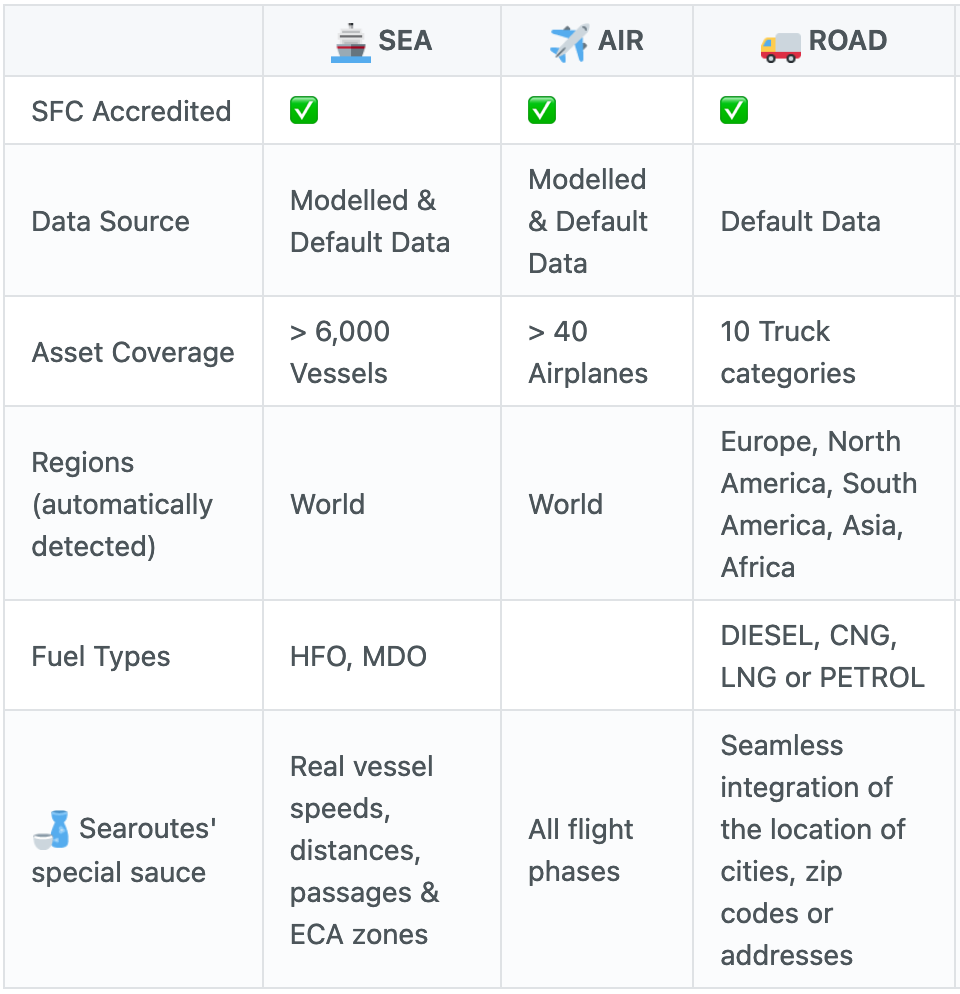Click the truck icon beside ROAD
Image resolution: width=960 pixels, height=994 pixels.
781,47
